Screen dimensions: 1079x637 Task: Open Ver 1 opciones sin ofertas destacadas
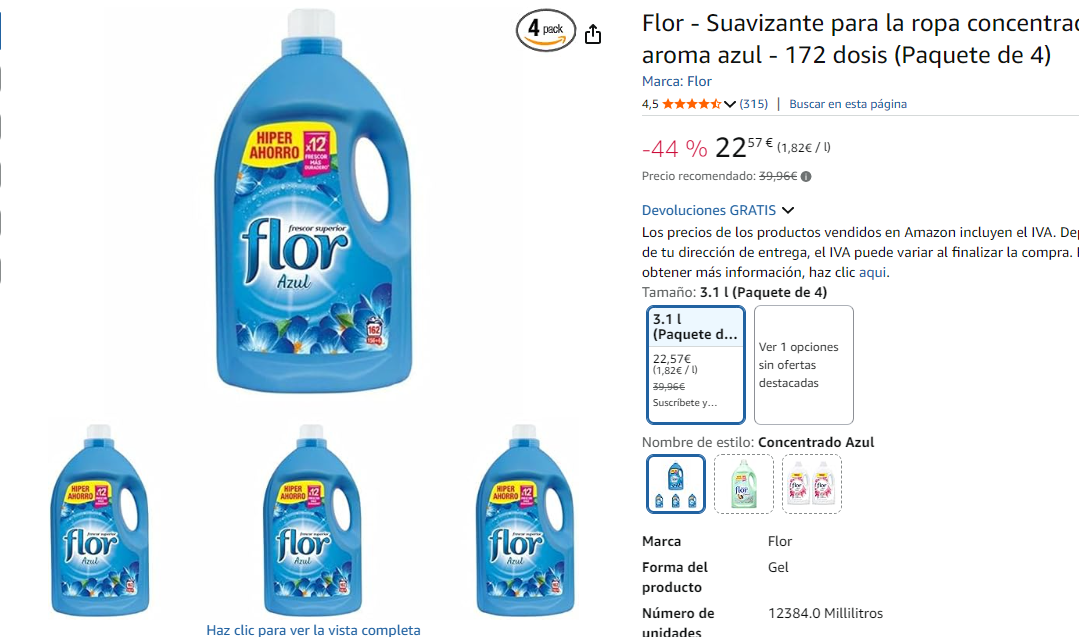pyautogui.click(x=804, y=365)
